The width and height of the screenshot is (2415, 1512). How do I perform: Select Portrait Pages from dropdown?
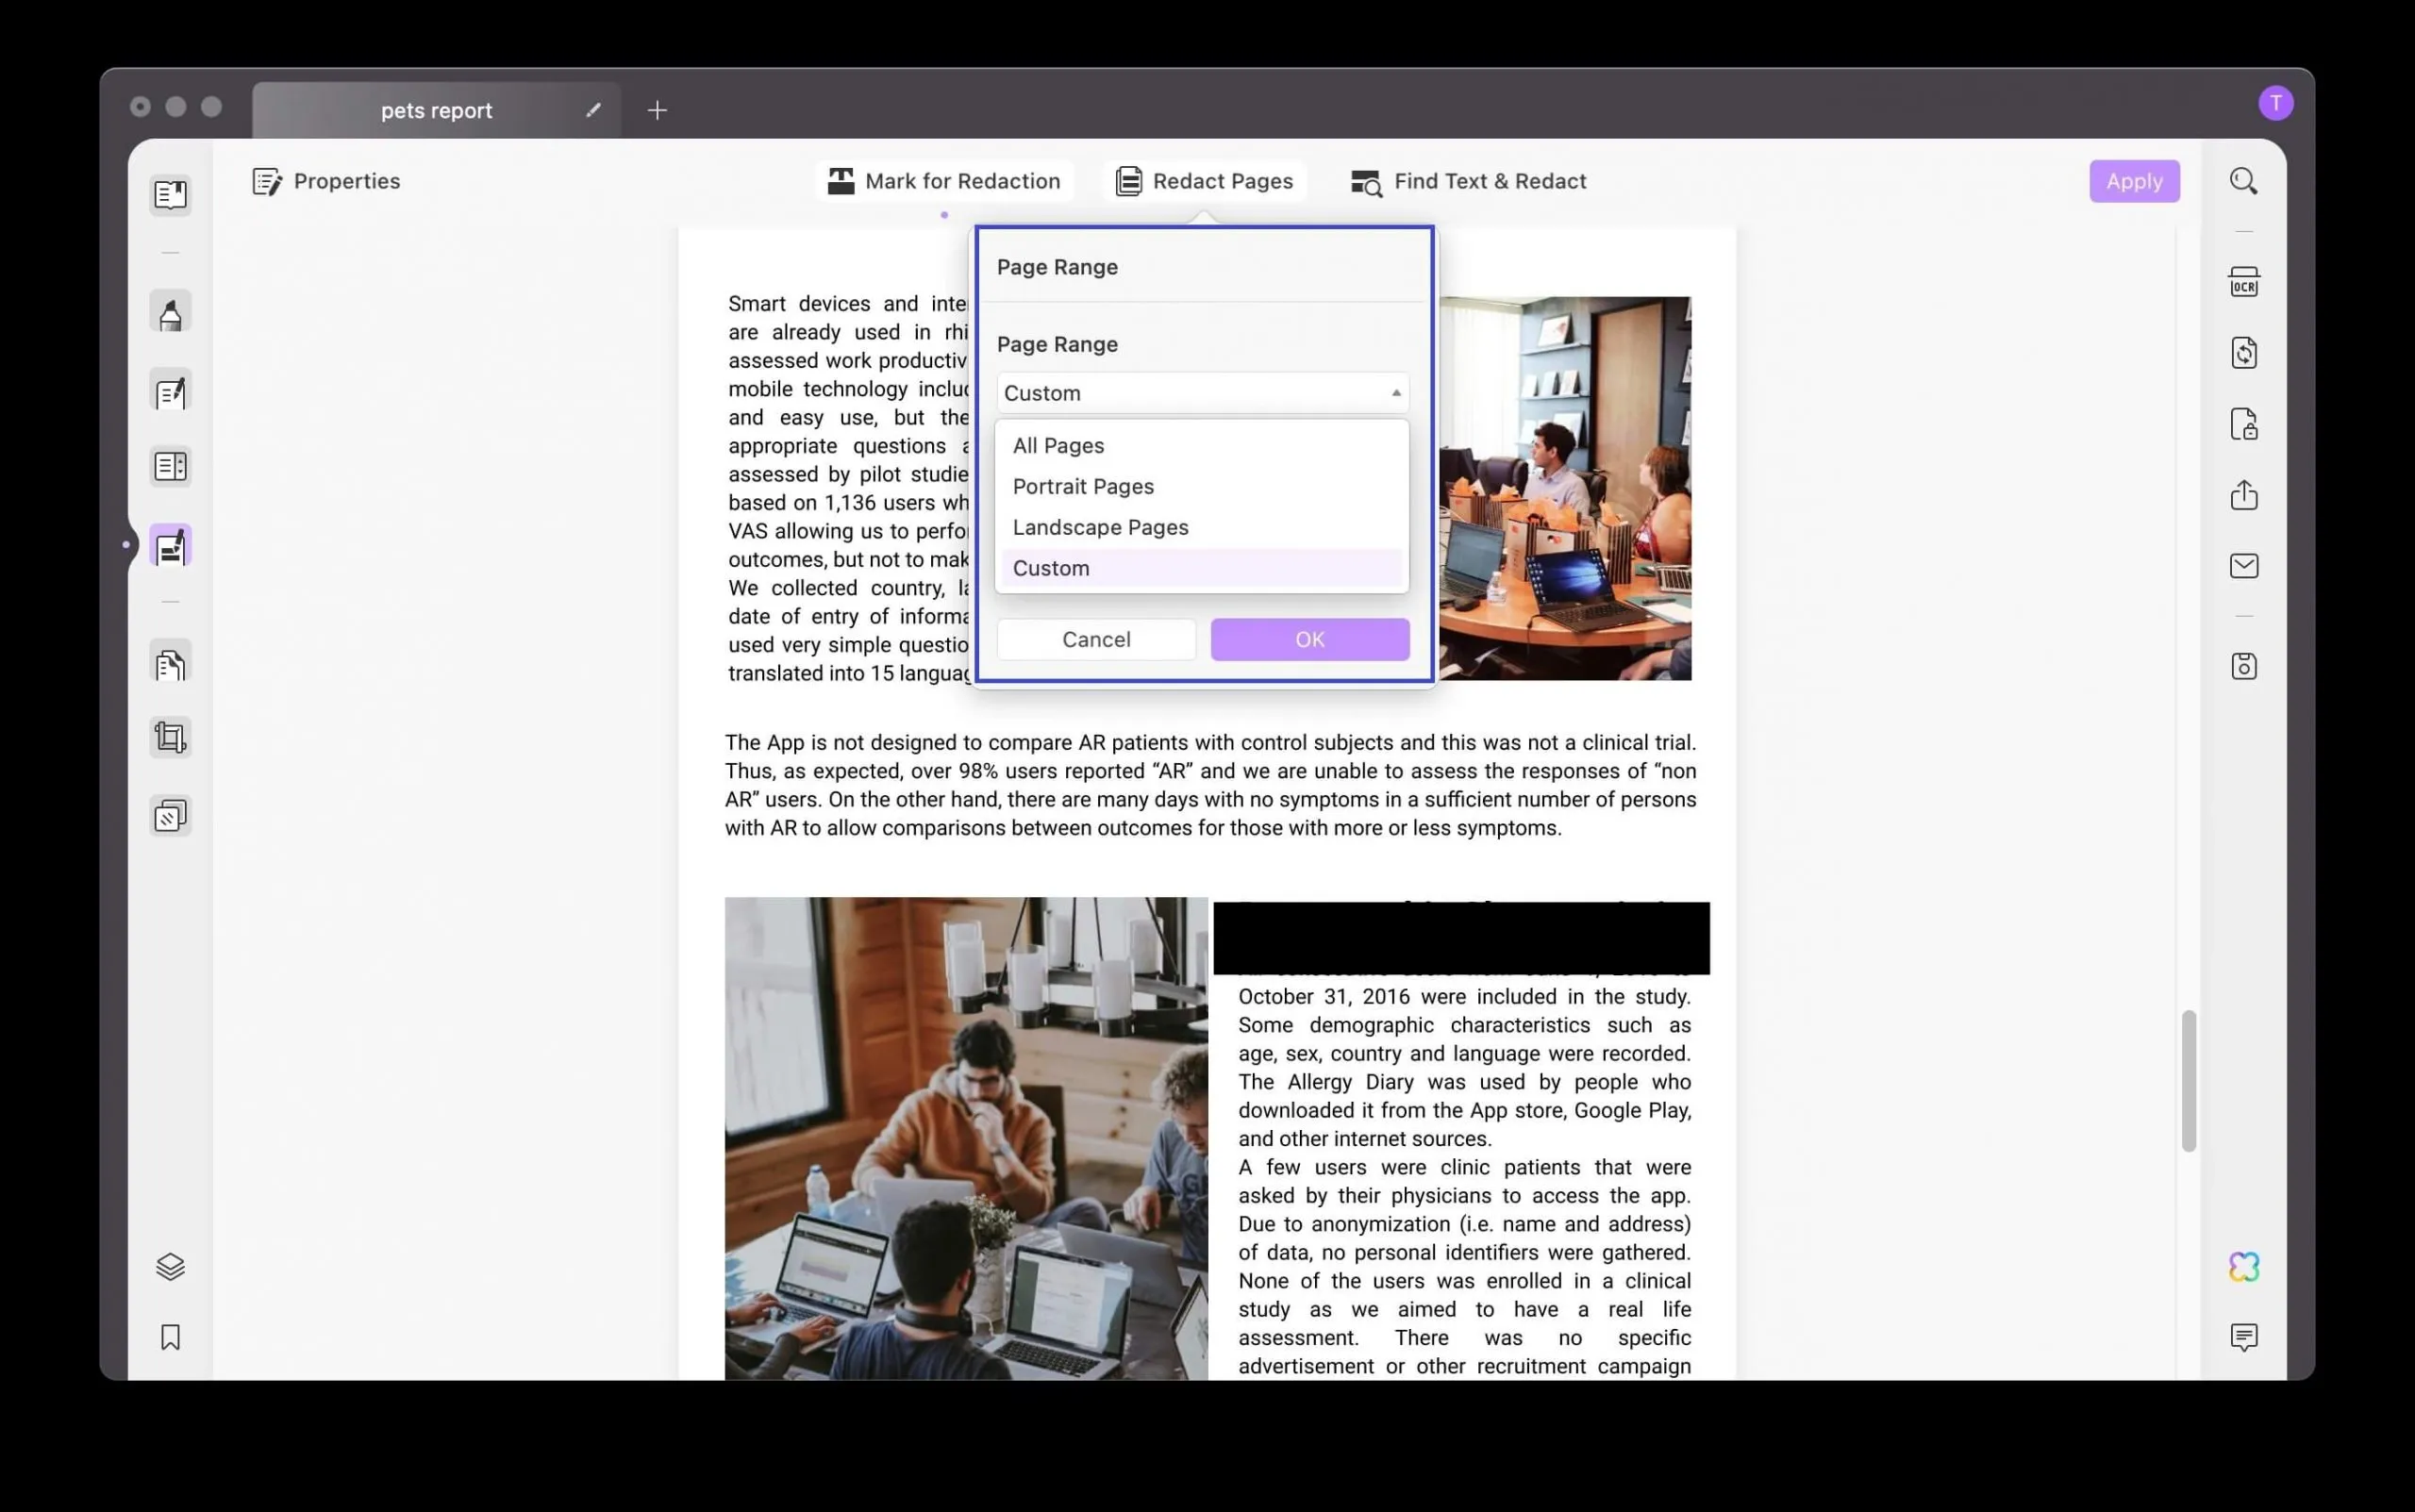1084,484
